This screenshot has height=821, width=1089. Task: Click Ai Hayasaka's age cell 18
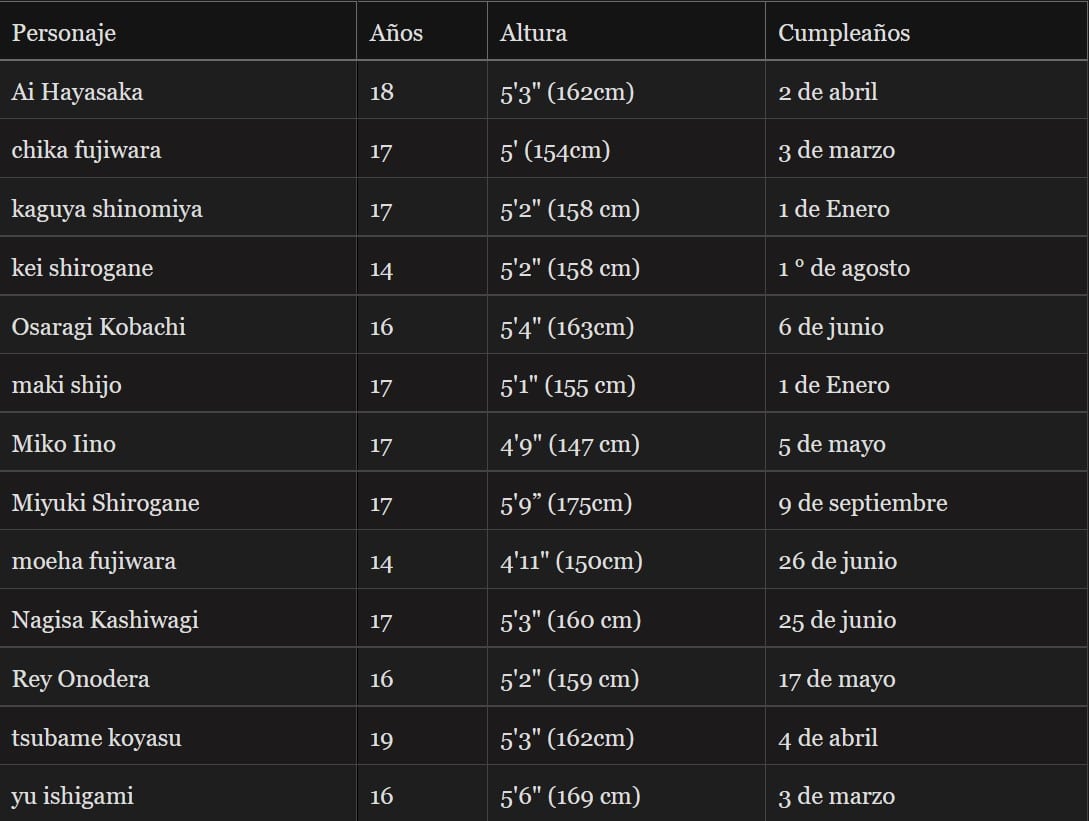381,92
